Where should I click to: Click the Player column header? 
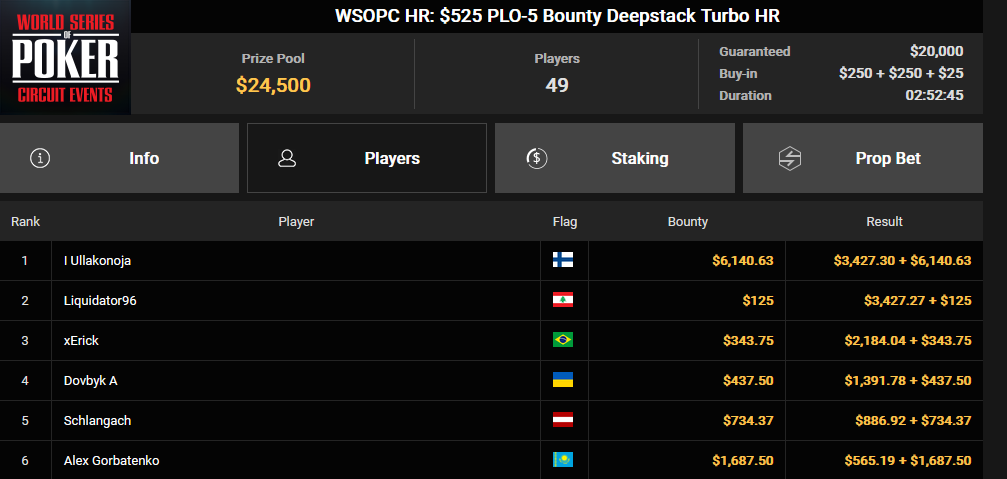point(296,222)
